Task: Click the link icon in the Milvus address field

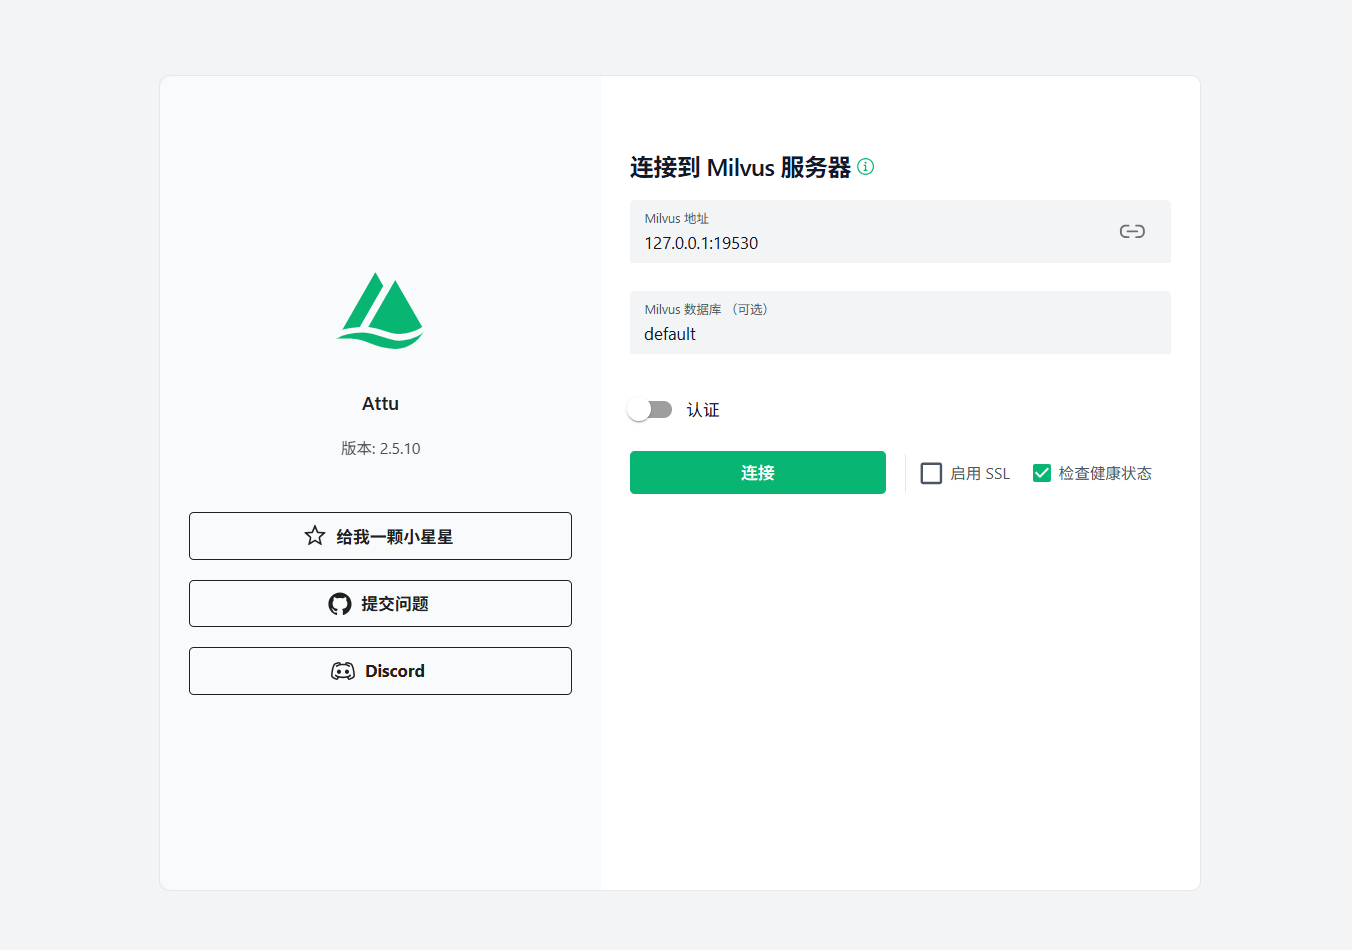Action: [1132, 231]
